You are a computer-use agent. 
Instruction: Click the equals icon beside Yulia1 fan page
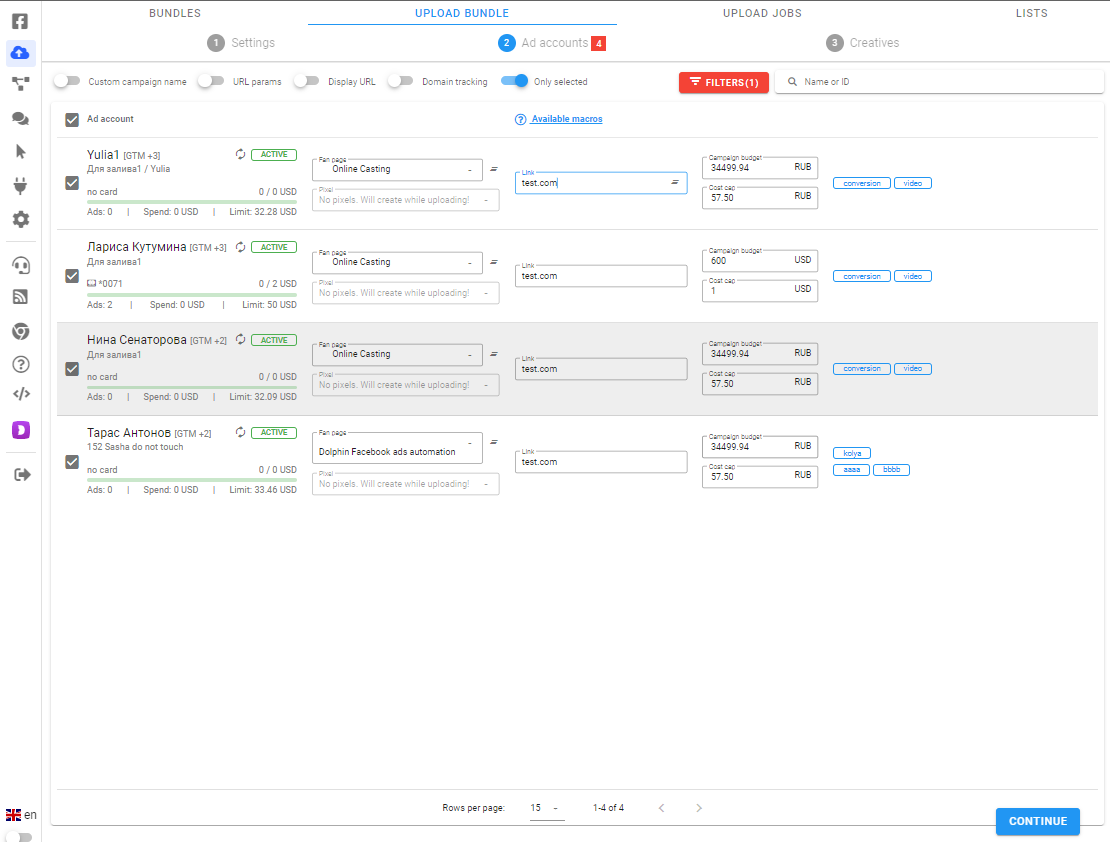tap(494, 169)
